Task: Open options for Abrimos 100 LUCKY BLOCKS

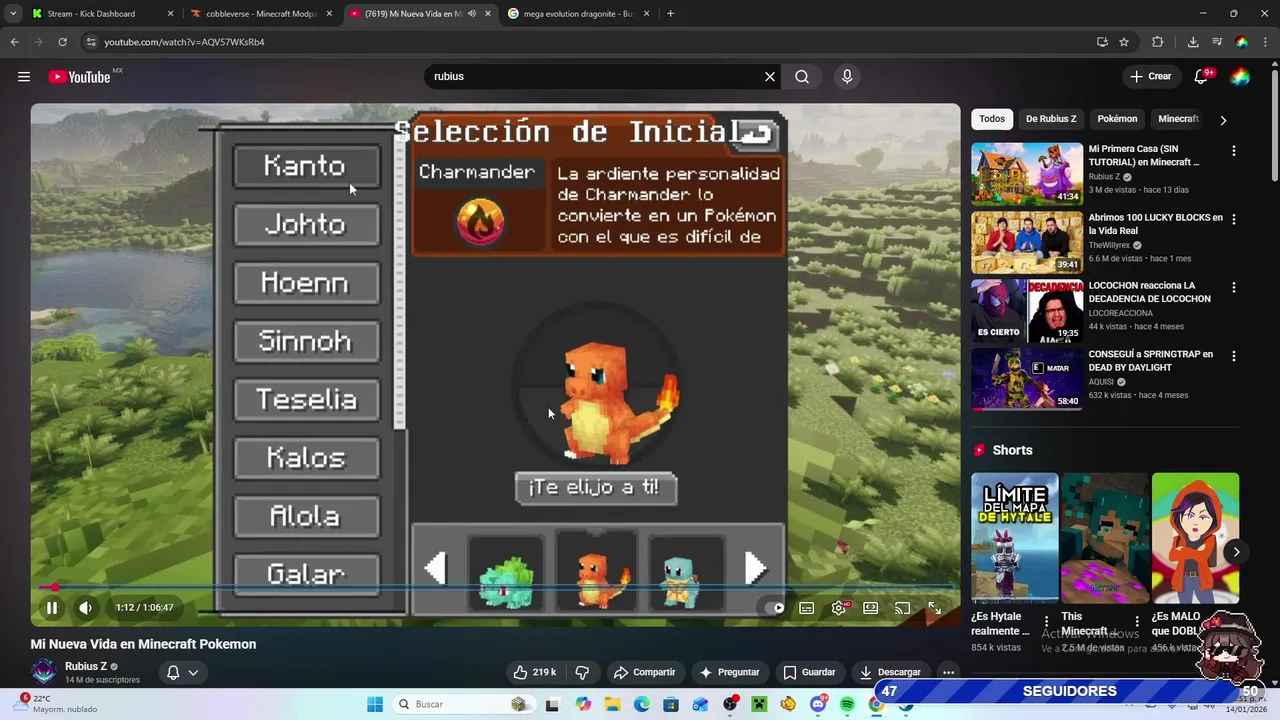Action: coord(1234,219)
